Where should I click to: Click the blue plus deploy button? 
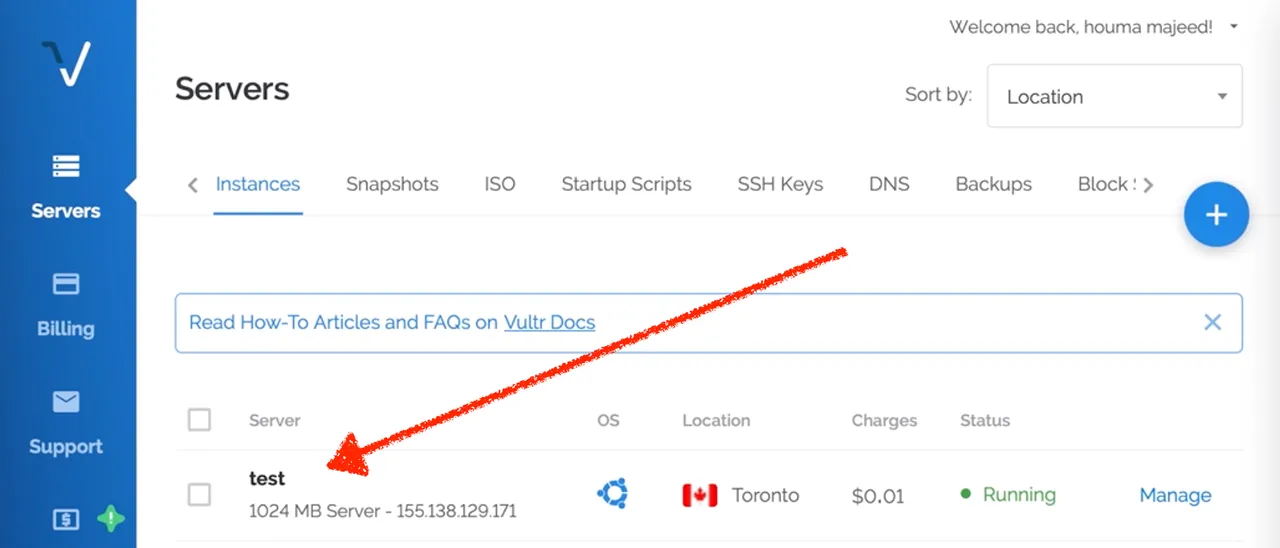coord(1216,214)
